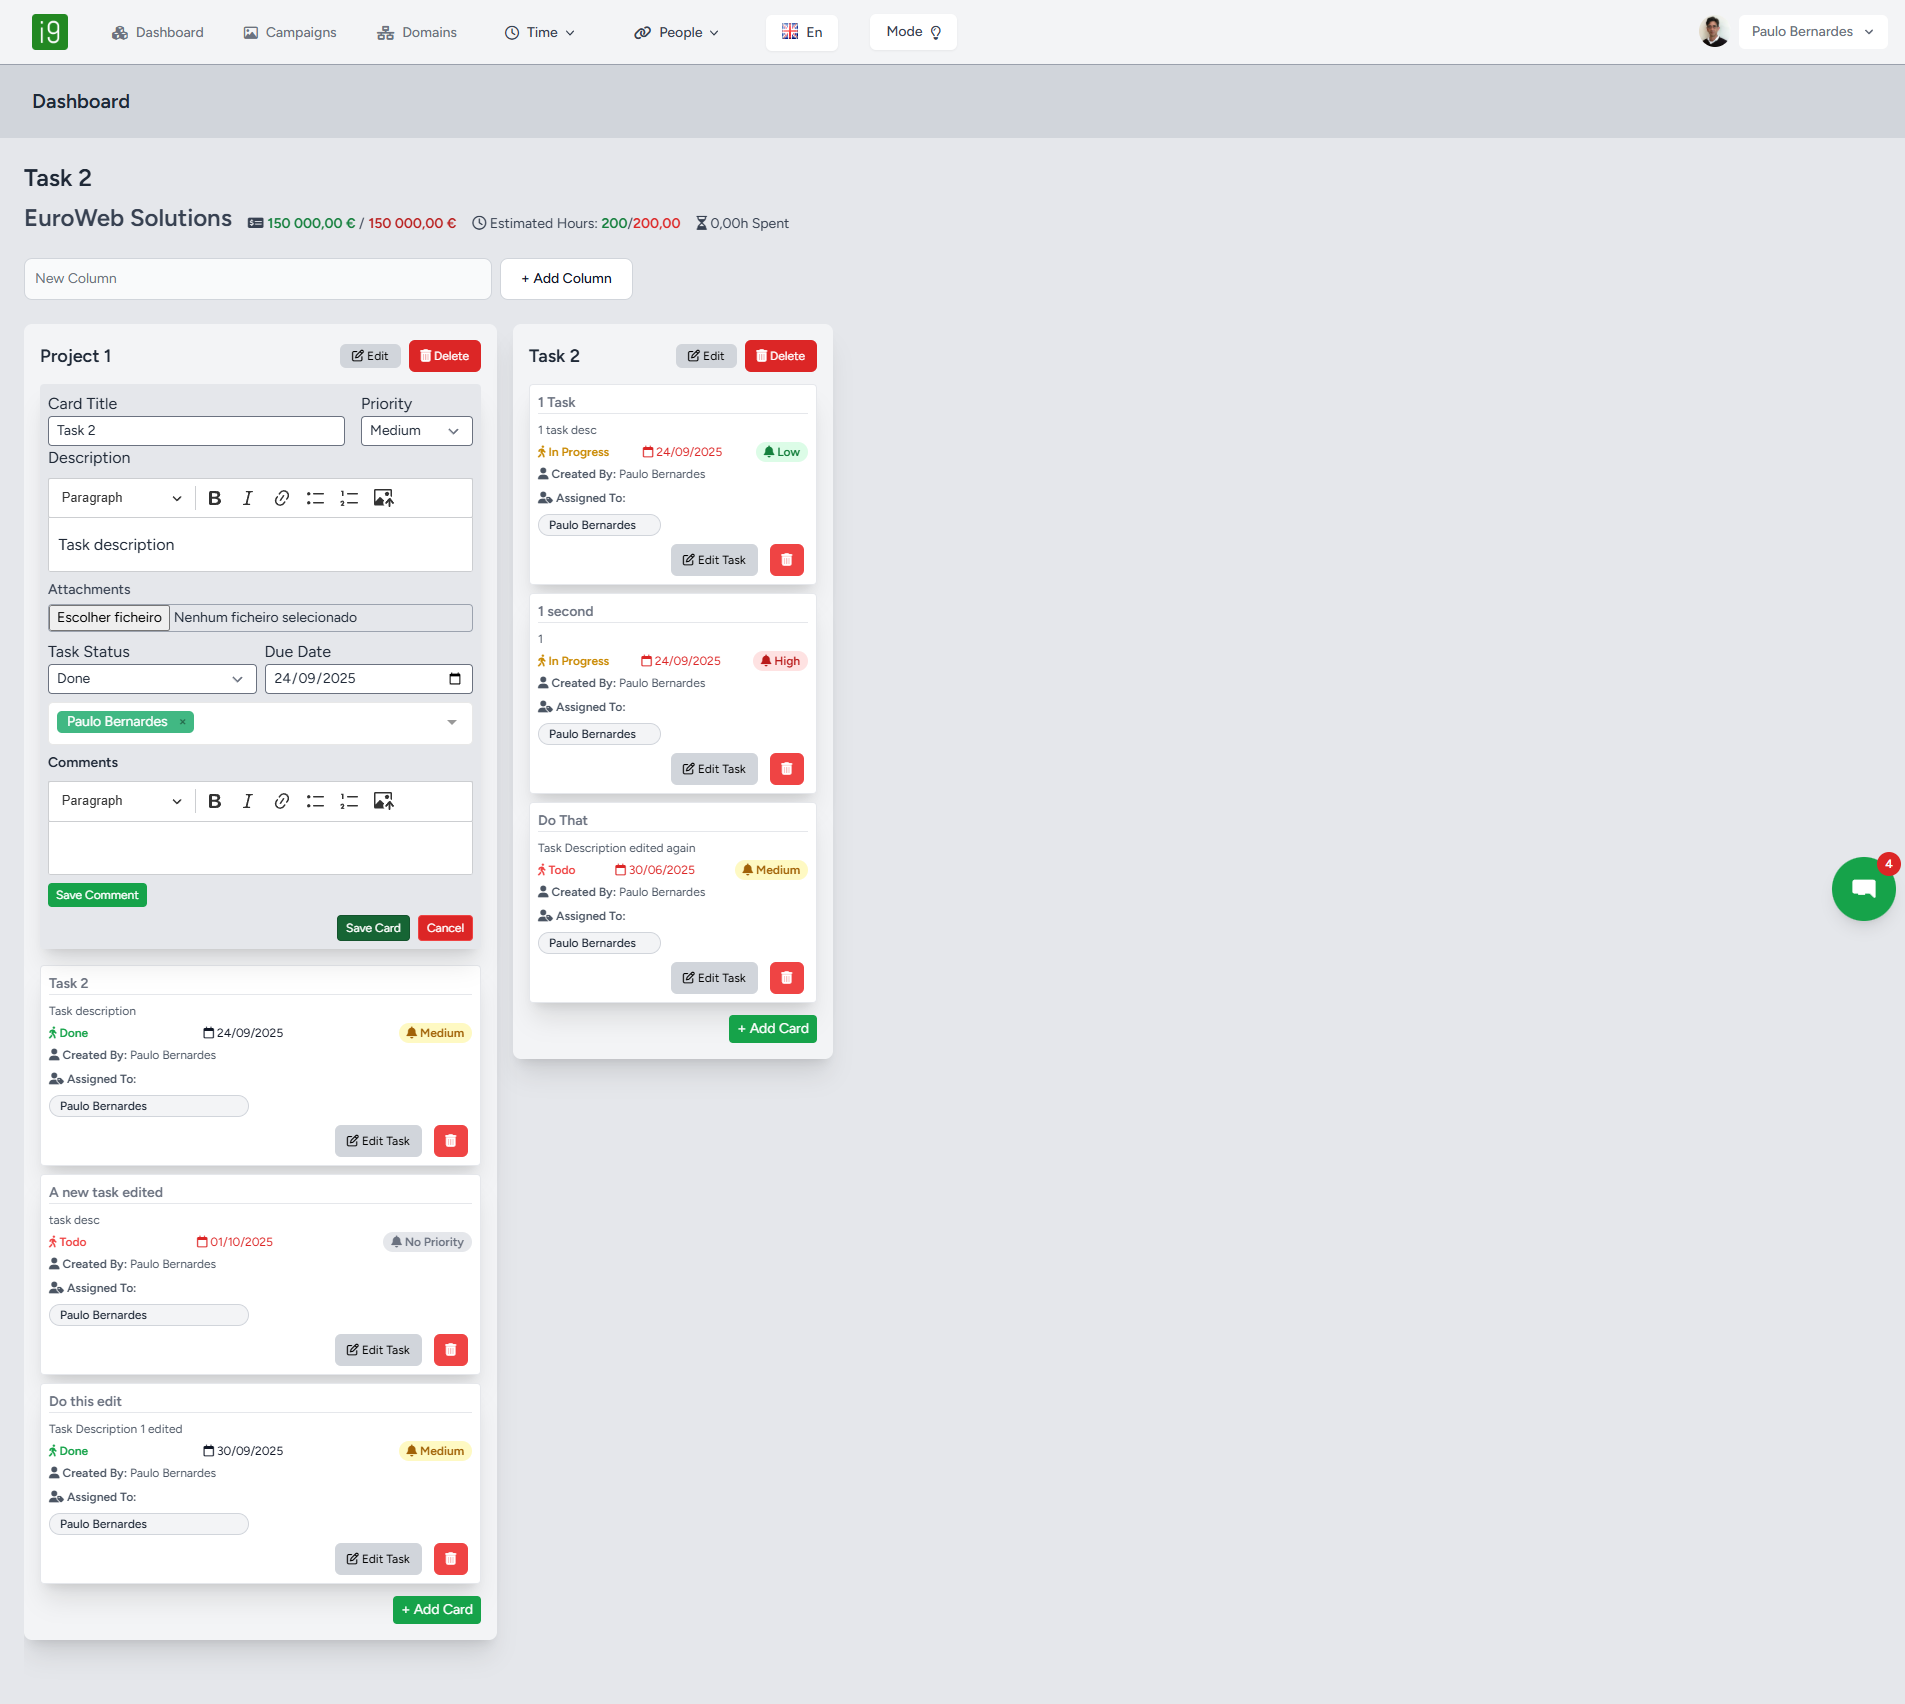Open the calendar picker for Due Date

[x=455, y=679]
